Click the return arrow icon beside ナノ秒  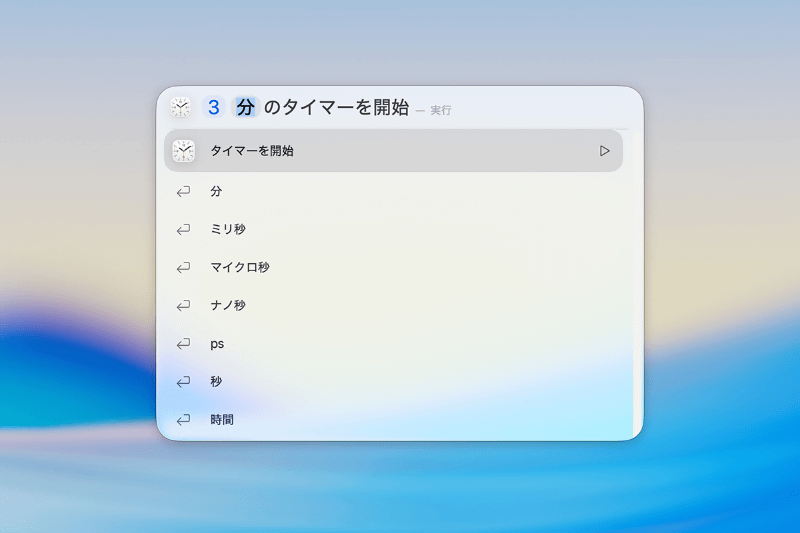click(x=183, y=306)
